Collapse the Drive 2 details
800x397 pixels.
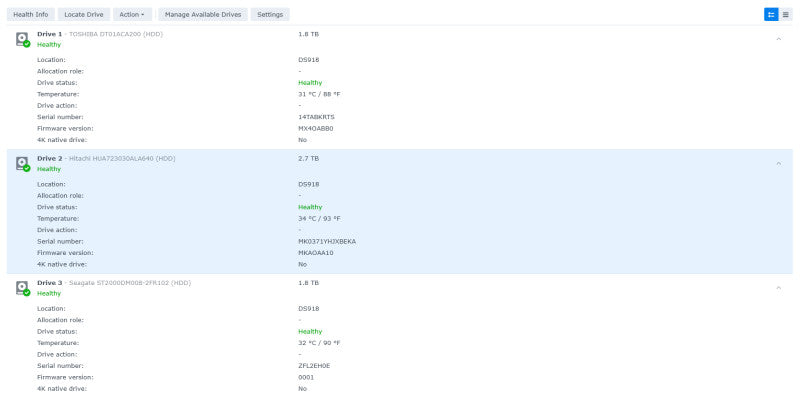click(779, 163)
